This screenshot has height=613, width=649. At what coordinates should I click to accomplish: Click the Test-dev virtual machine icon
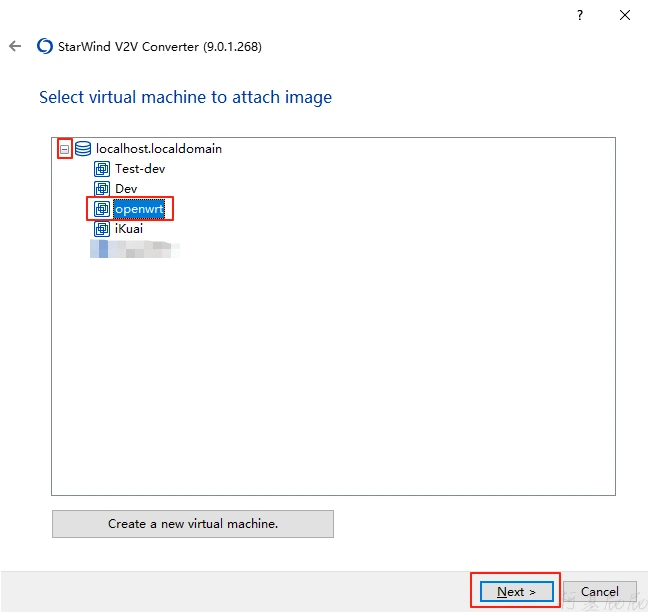coord(102,169)
